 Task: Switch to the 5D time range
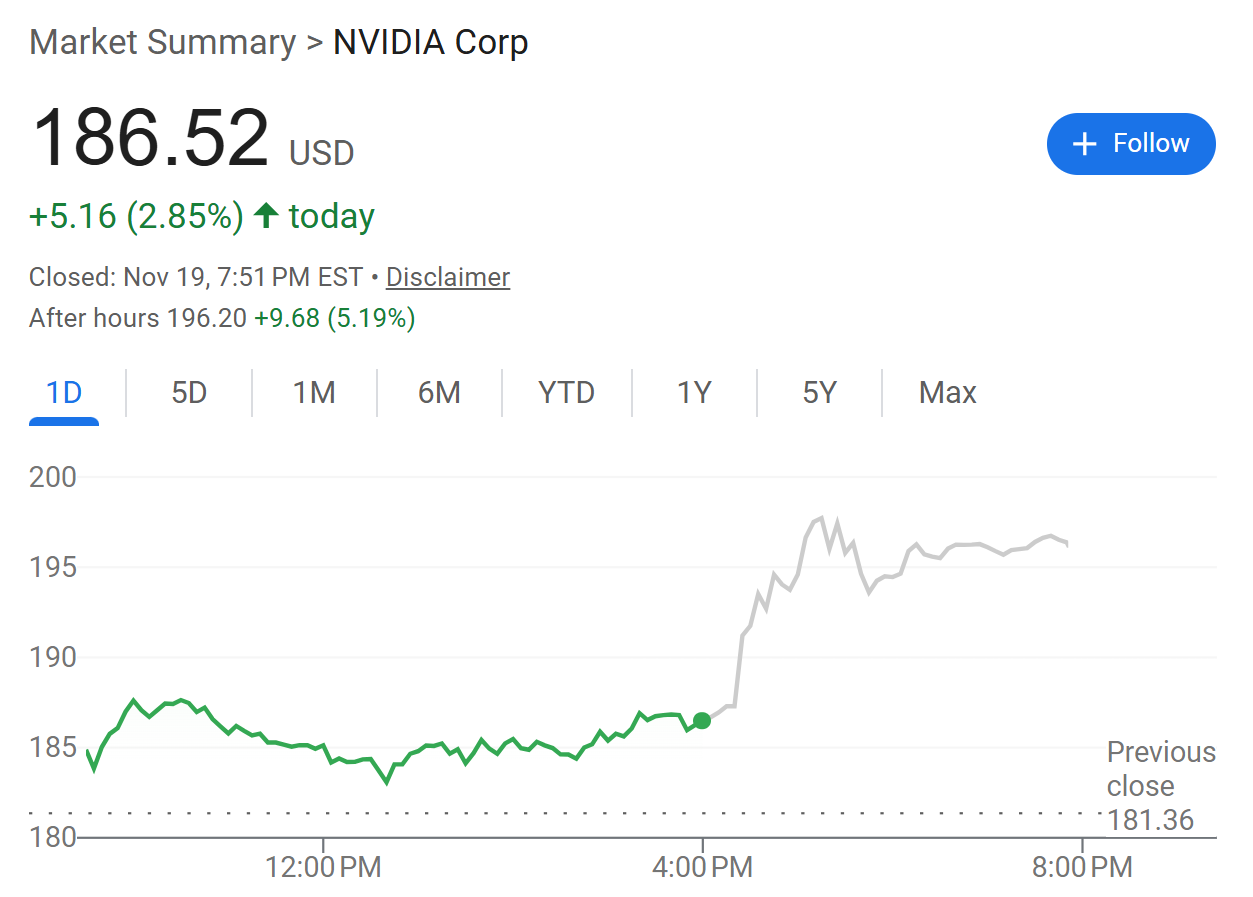click(188, 393)
